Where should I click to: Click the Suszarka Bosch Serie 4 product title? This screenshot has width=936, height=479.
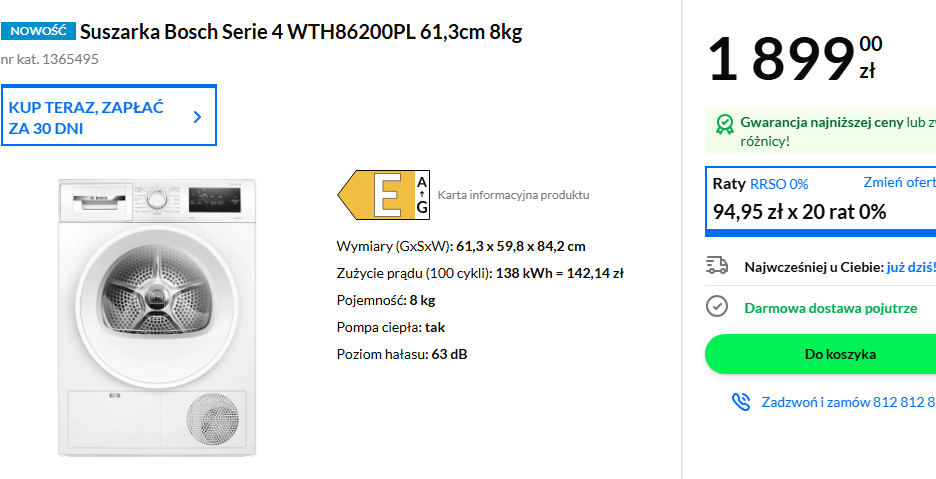coord(301,32)
